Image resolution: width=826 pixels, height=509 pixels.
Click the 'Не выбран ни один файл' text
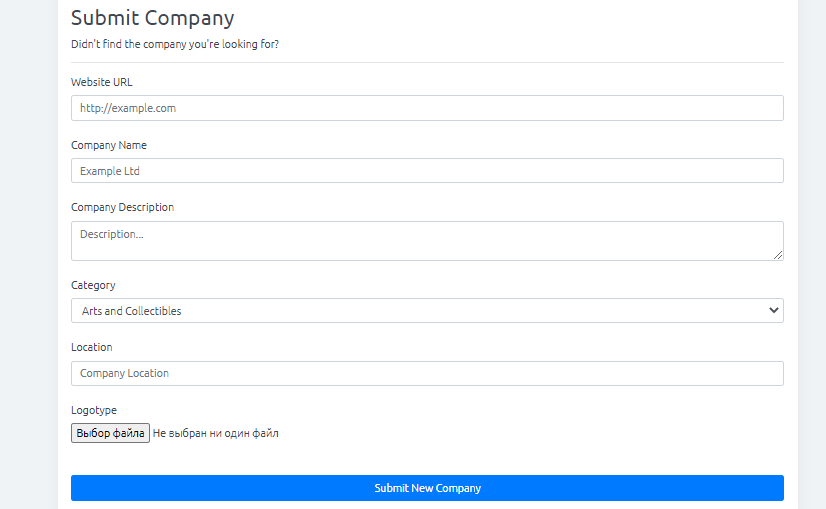click(215, 433)
